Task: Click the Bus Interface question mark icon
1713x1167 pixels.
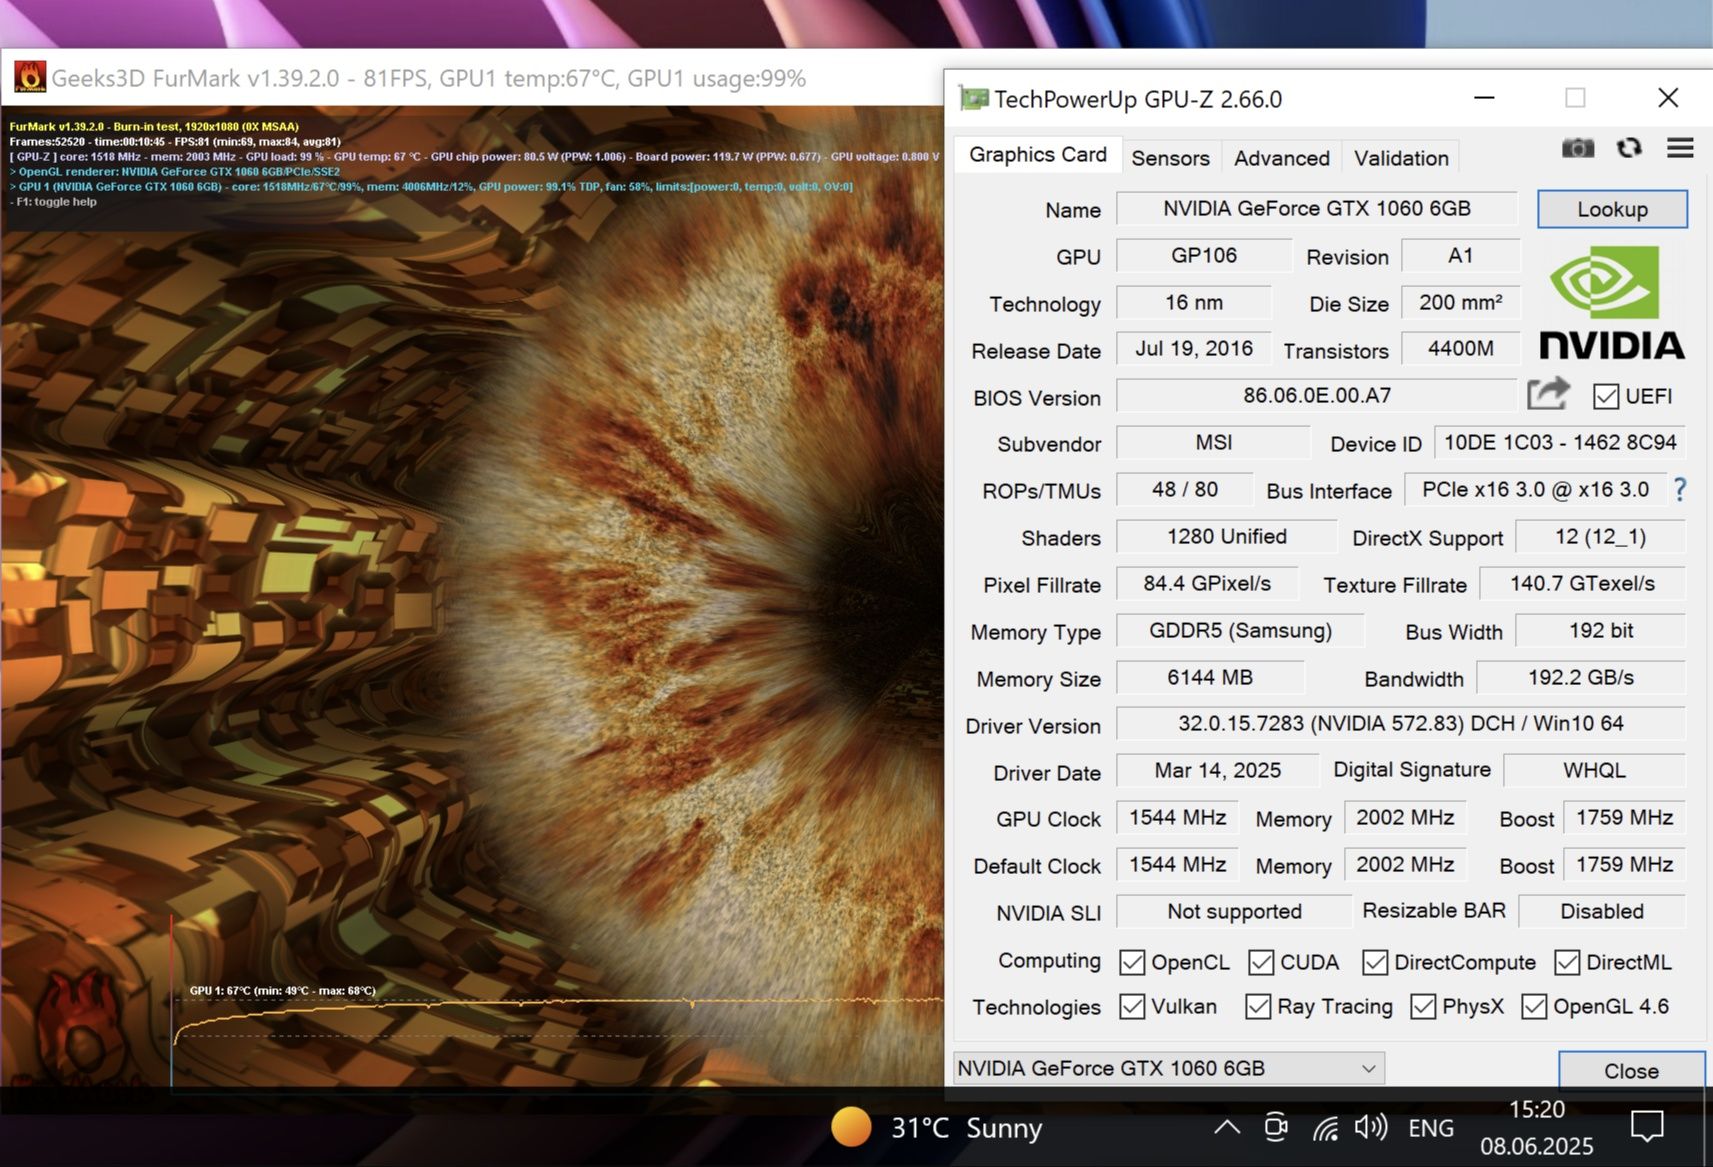Action: (x=1680, y=490)
